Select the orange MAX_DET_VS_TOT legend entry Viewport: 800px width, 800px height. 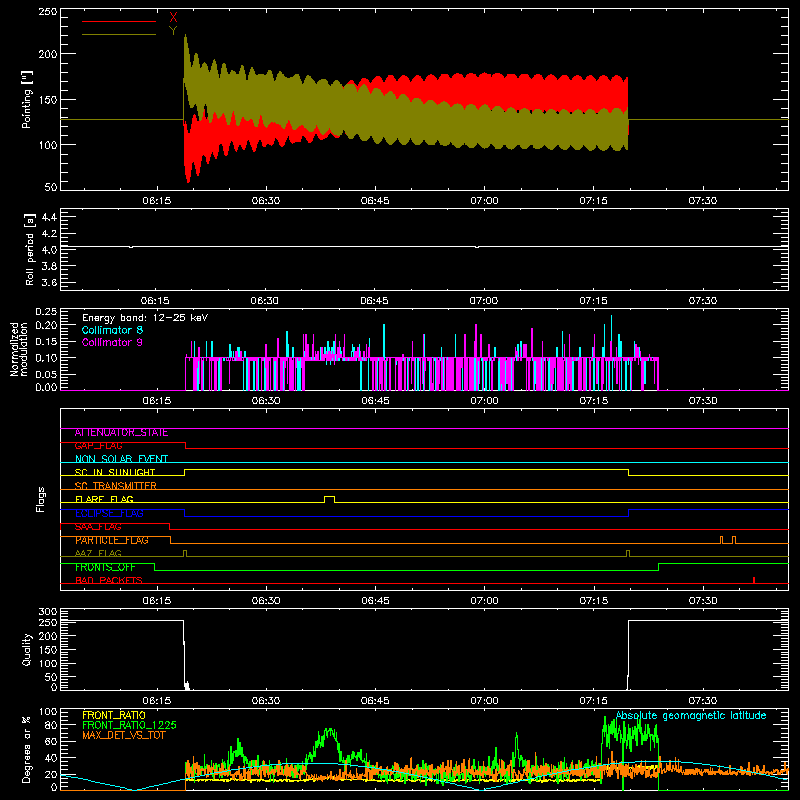[124, 735]
